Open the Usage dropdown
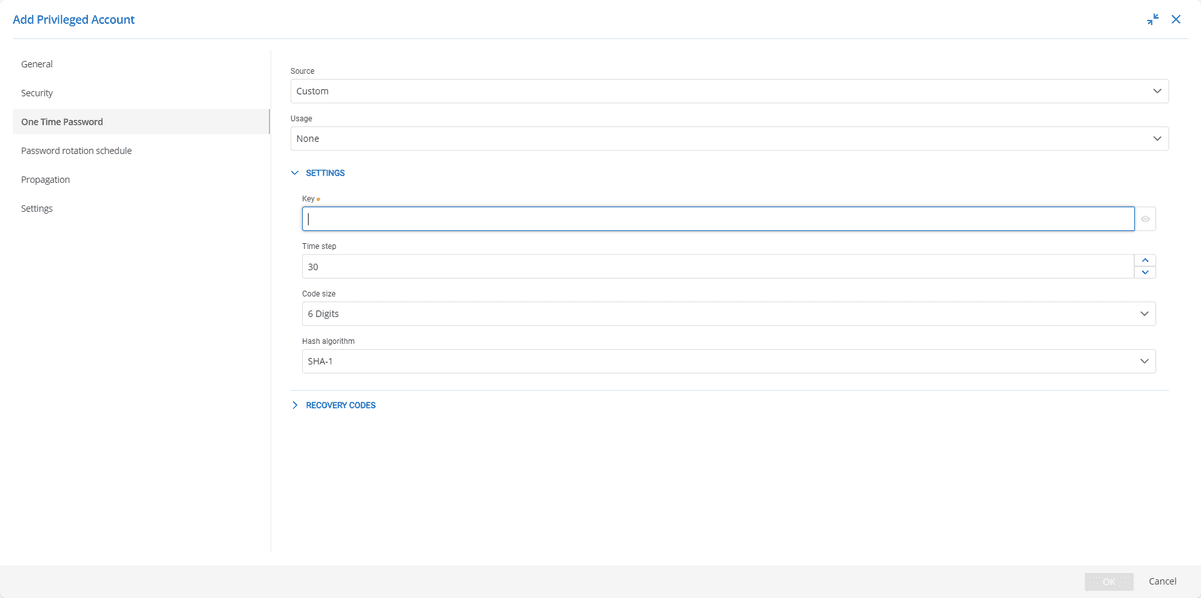 [x=729, y=139]
